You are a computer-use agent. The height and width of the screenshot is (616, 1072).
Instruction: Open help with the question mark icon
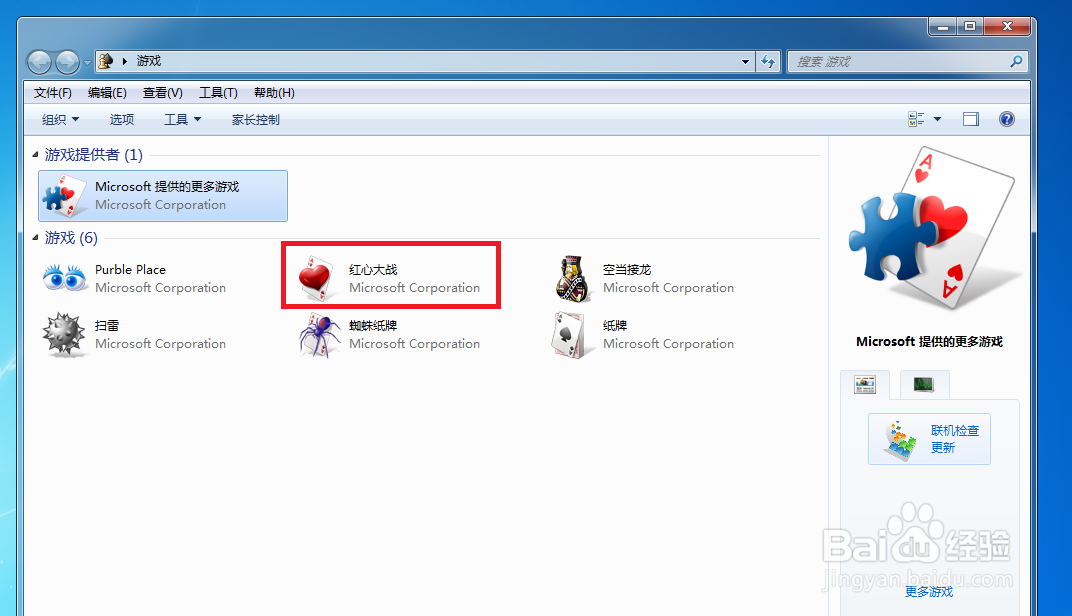click(x=1006, y=119)
